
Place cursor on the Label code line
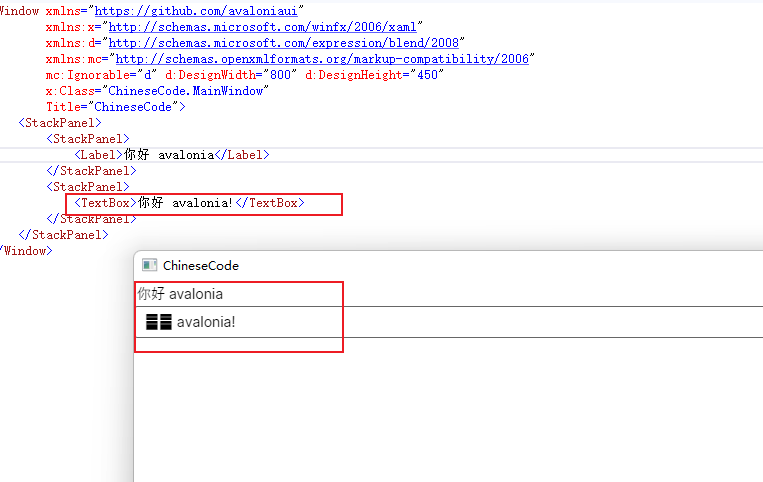pyautogui.click(x=172, y=155)
